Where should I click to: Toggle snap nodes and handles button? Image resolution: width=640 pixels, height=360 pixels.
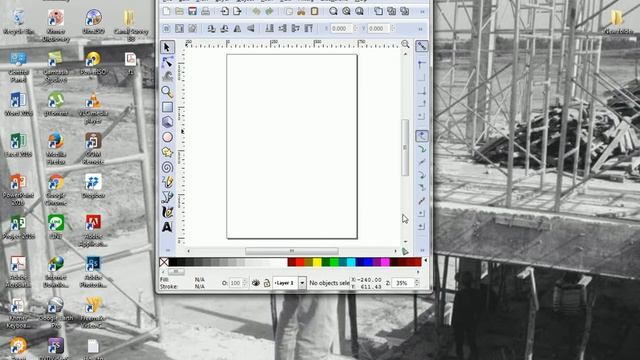coord(422,136)
